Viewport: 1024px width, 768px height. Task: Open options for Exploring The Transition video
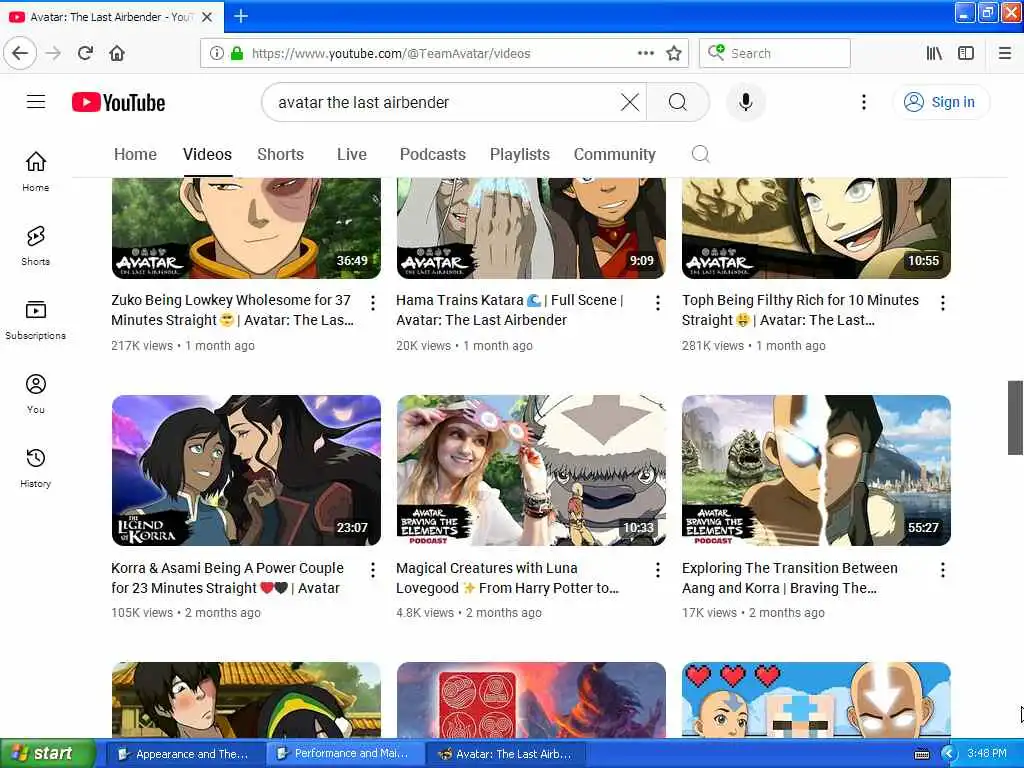(x=942, y=570)
